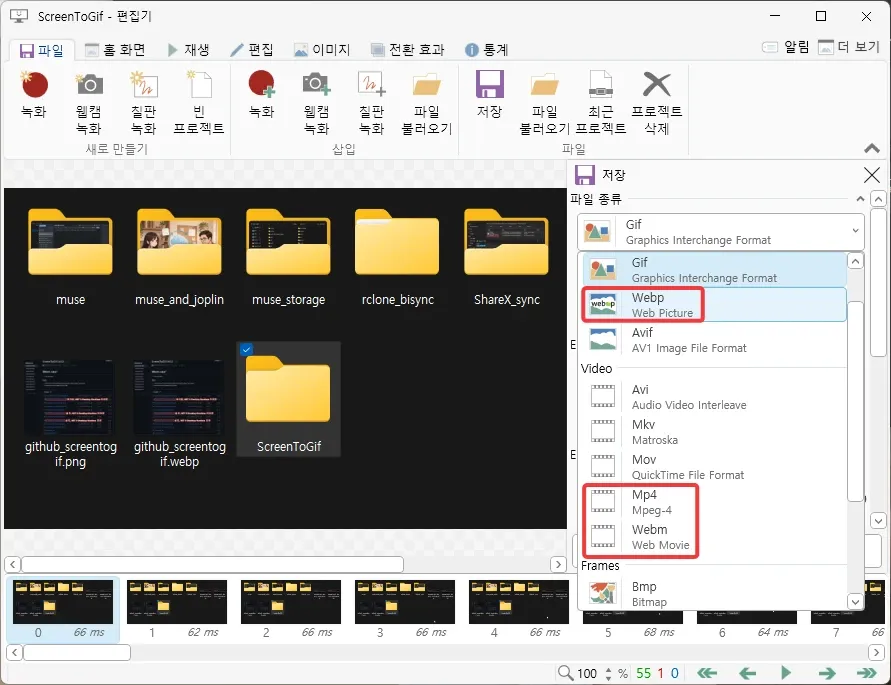Select frame 1 thumbnail

click(177, 609)
